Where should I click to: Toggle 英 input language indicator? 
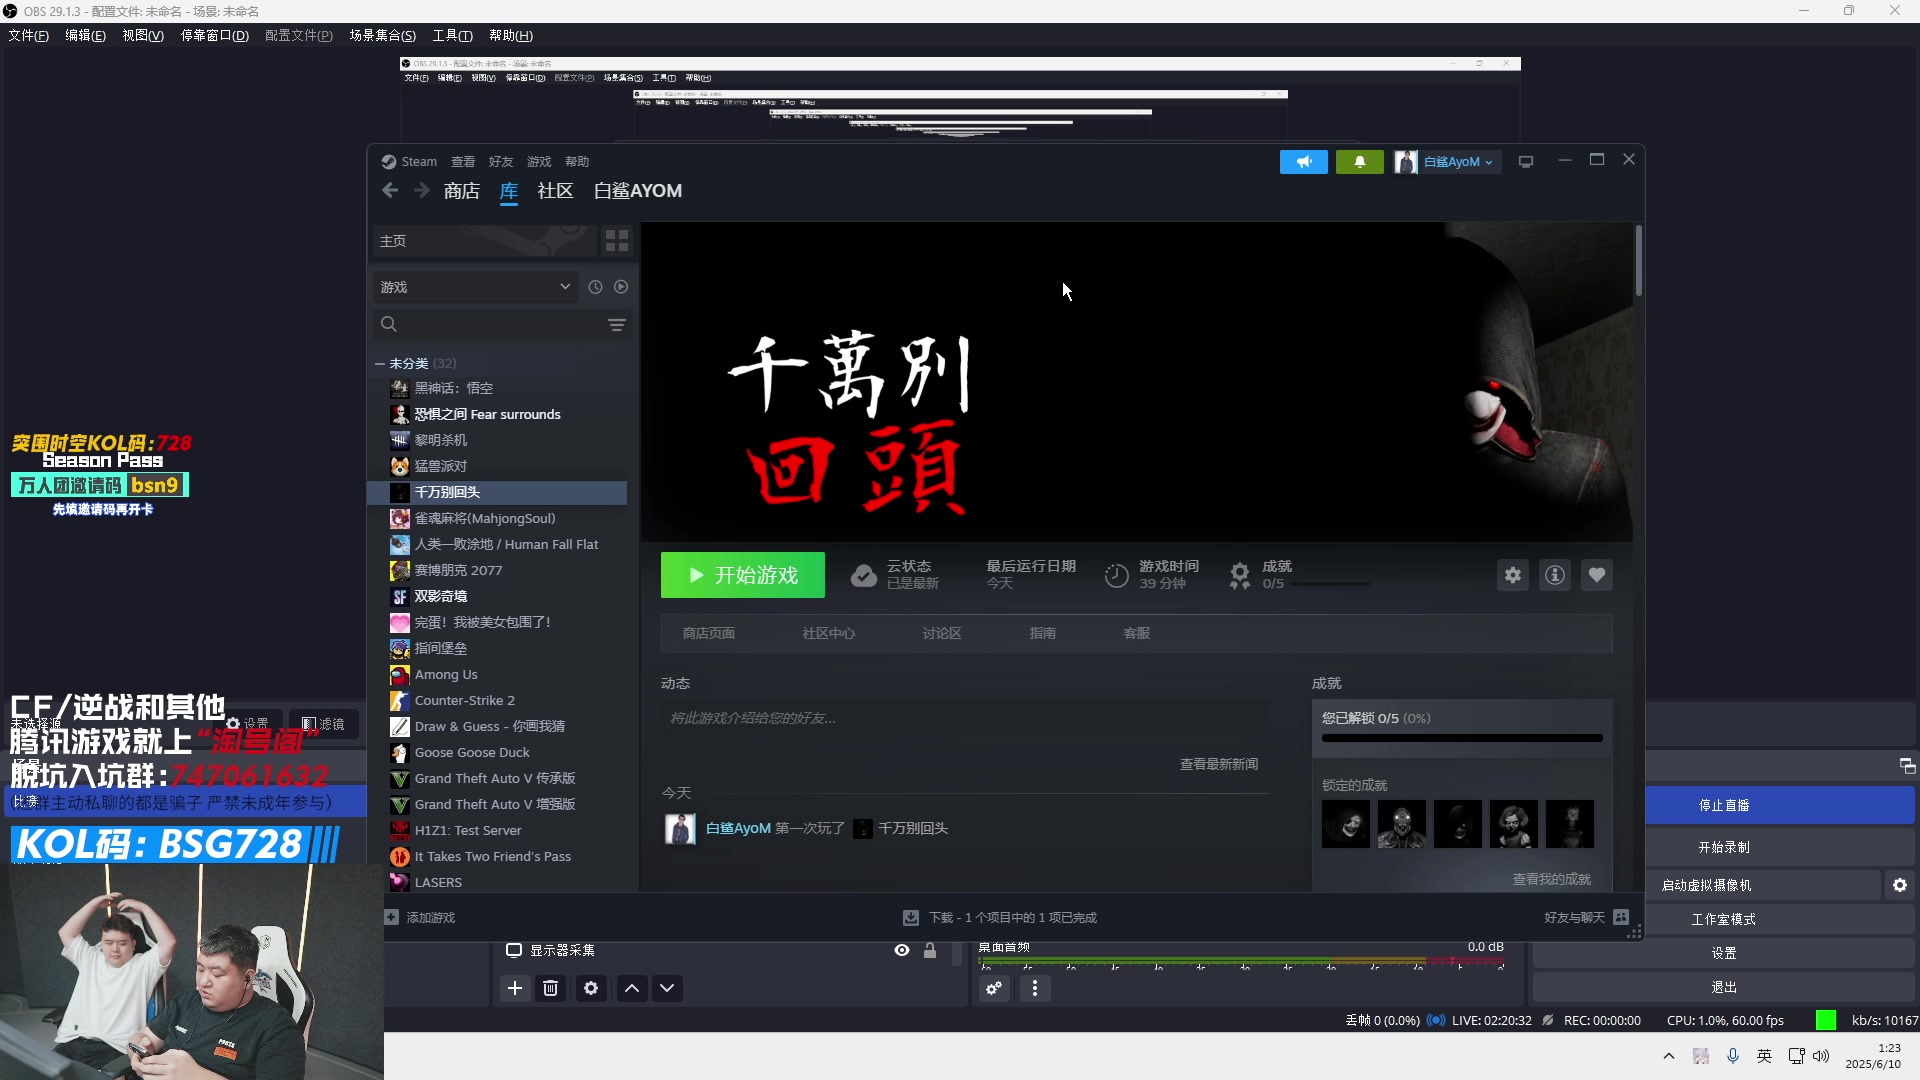point(1764,1056)
